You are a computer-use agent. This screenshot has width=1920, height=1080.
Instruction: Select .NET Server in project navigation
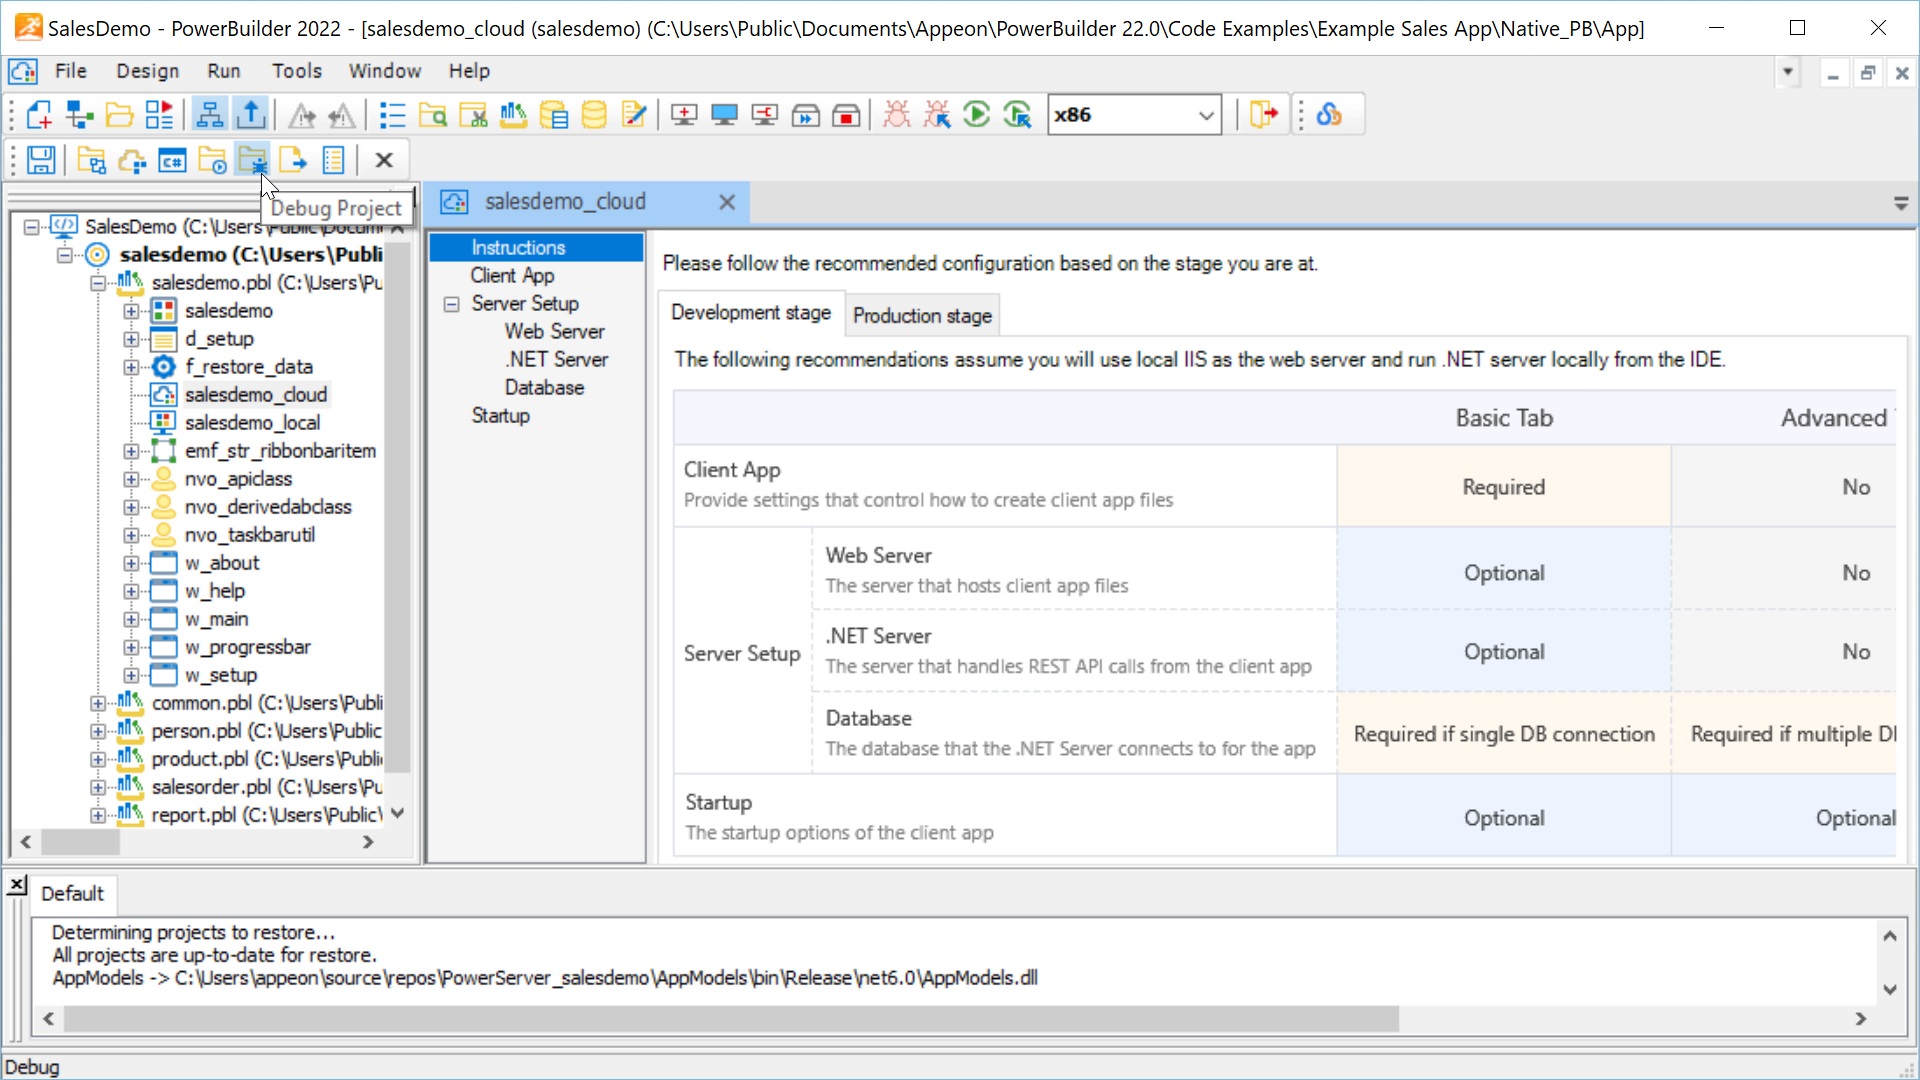click(557, 360)
